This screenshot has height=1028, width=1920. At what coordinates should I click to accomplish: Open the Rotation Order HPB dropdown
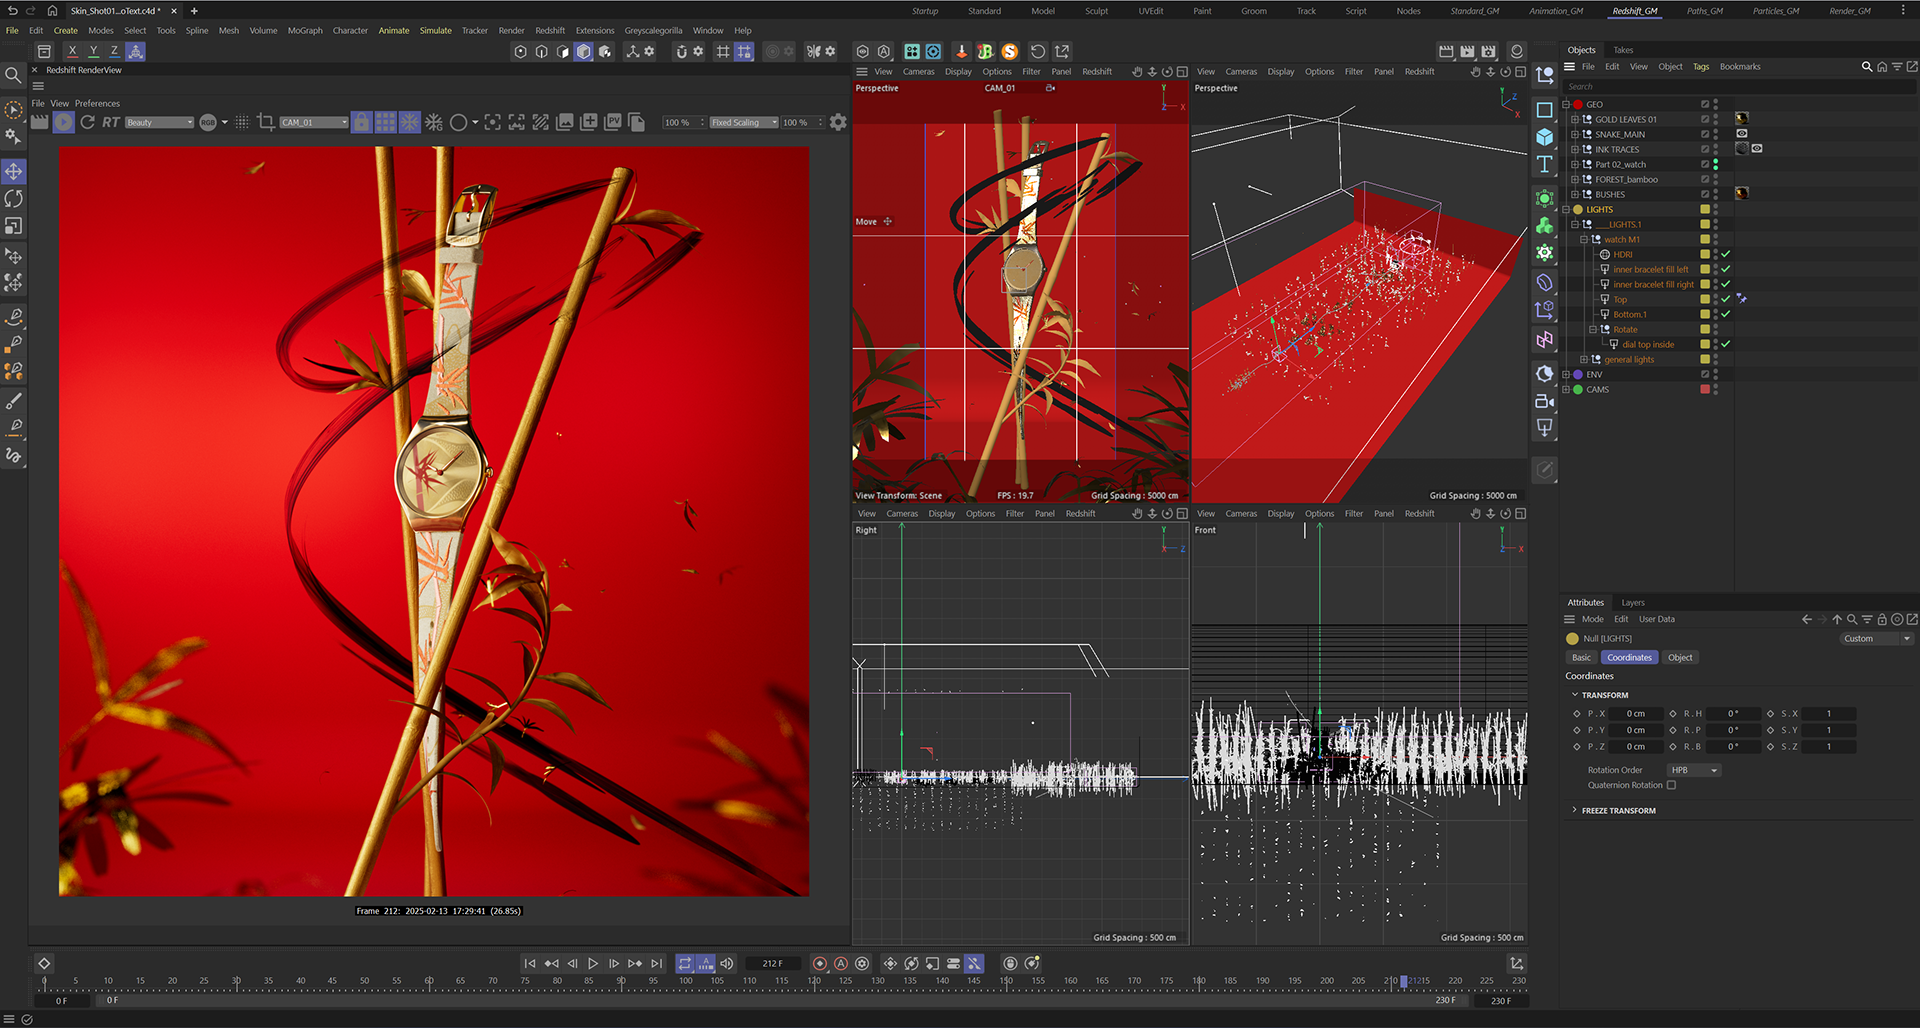(x=1693, y=770)
